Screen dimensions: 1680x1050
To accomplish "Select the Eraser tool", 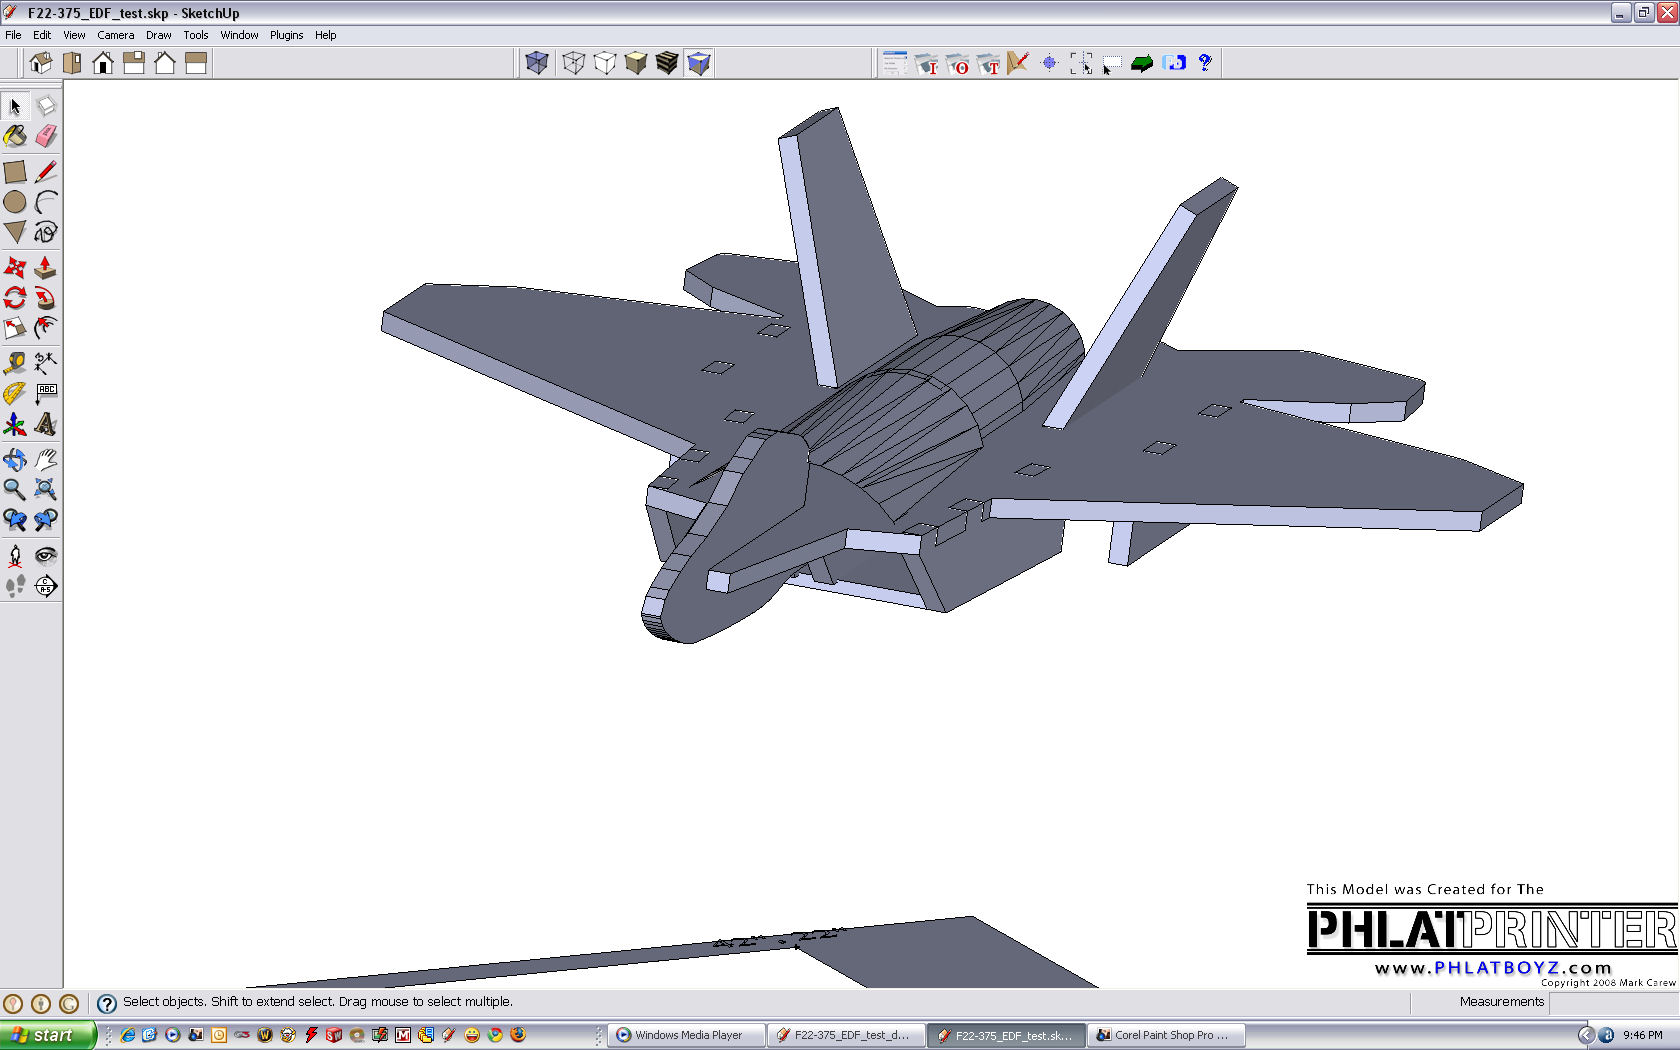I will pyautogui.click(x=46, y=136).
